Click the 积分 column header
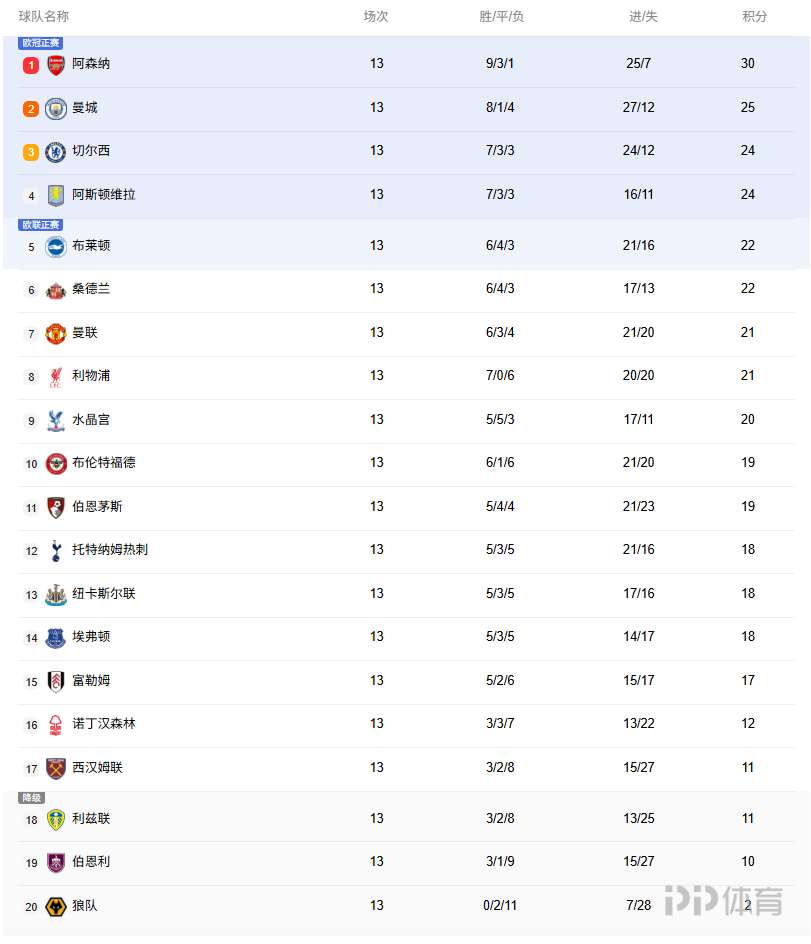 pyautogui.click(x=755, y=17)
